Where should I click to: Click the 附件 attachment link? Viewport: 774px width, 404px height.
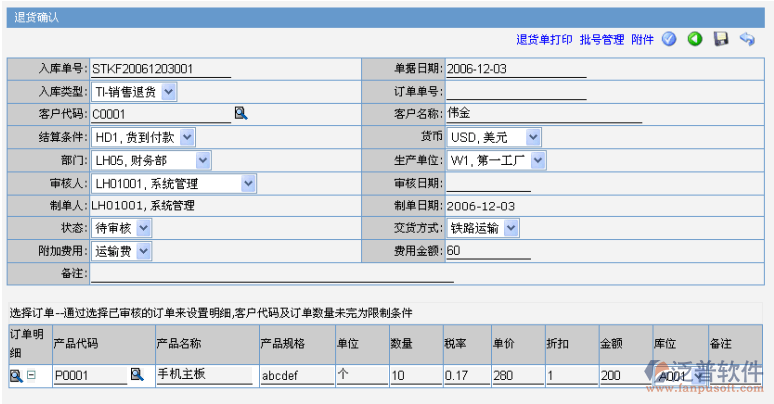642,40
